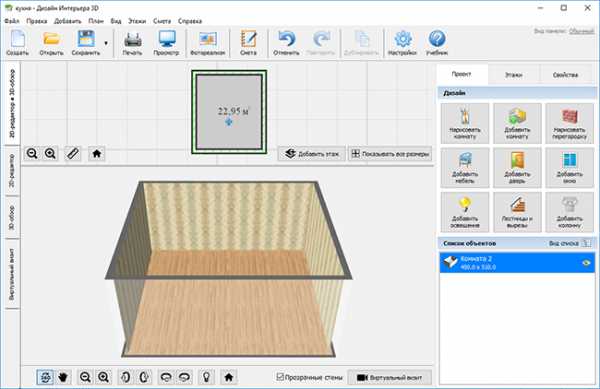600x389 pixels.
Task: Open the Файл menu
Action: [12, 21]
